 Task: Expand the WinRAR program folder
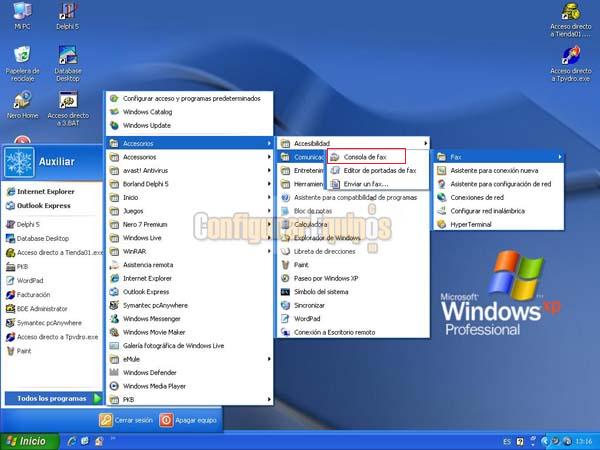(190, 251)
